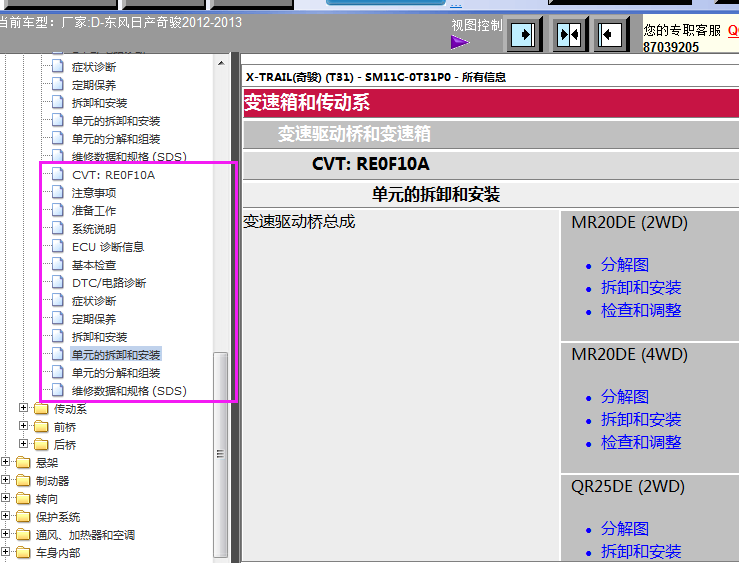Click folder icon for 制动器
739x563 pixels.
[x=23, y=481]
